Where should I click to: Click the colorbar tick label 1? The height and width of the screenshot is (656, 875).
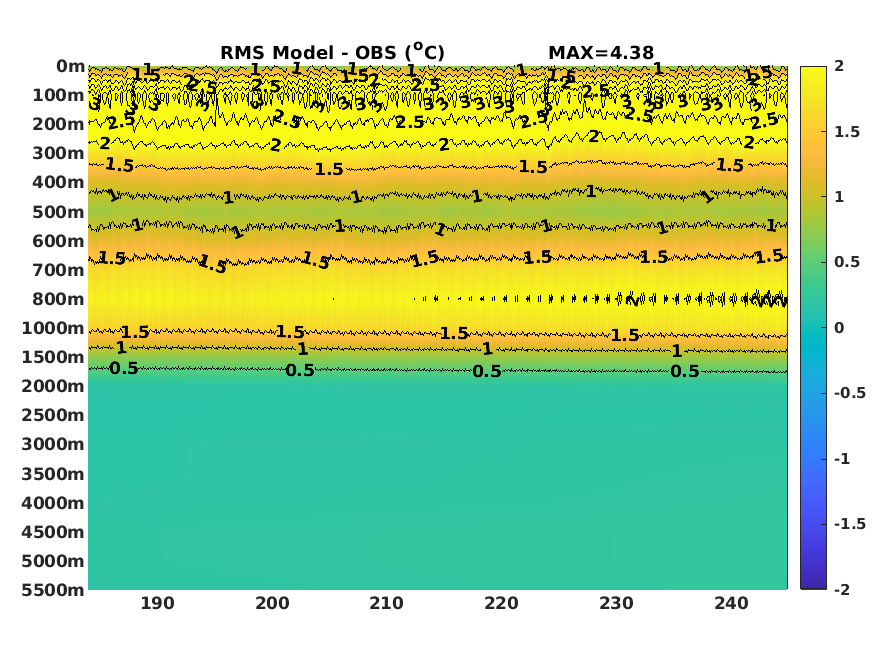point(839,197)
